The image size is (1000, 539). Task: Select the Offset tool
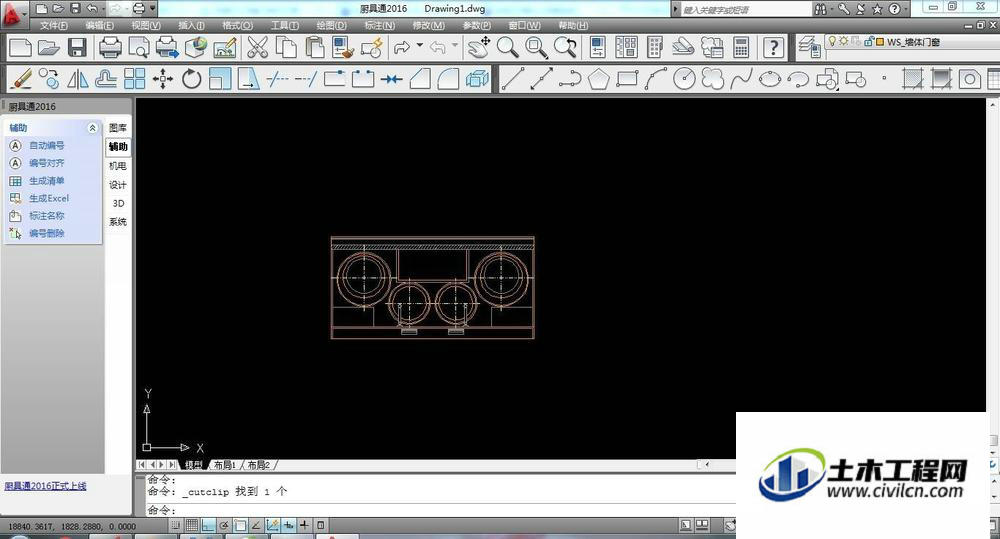click(x=106, y=79)
